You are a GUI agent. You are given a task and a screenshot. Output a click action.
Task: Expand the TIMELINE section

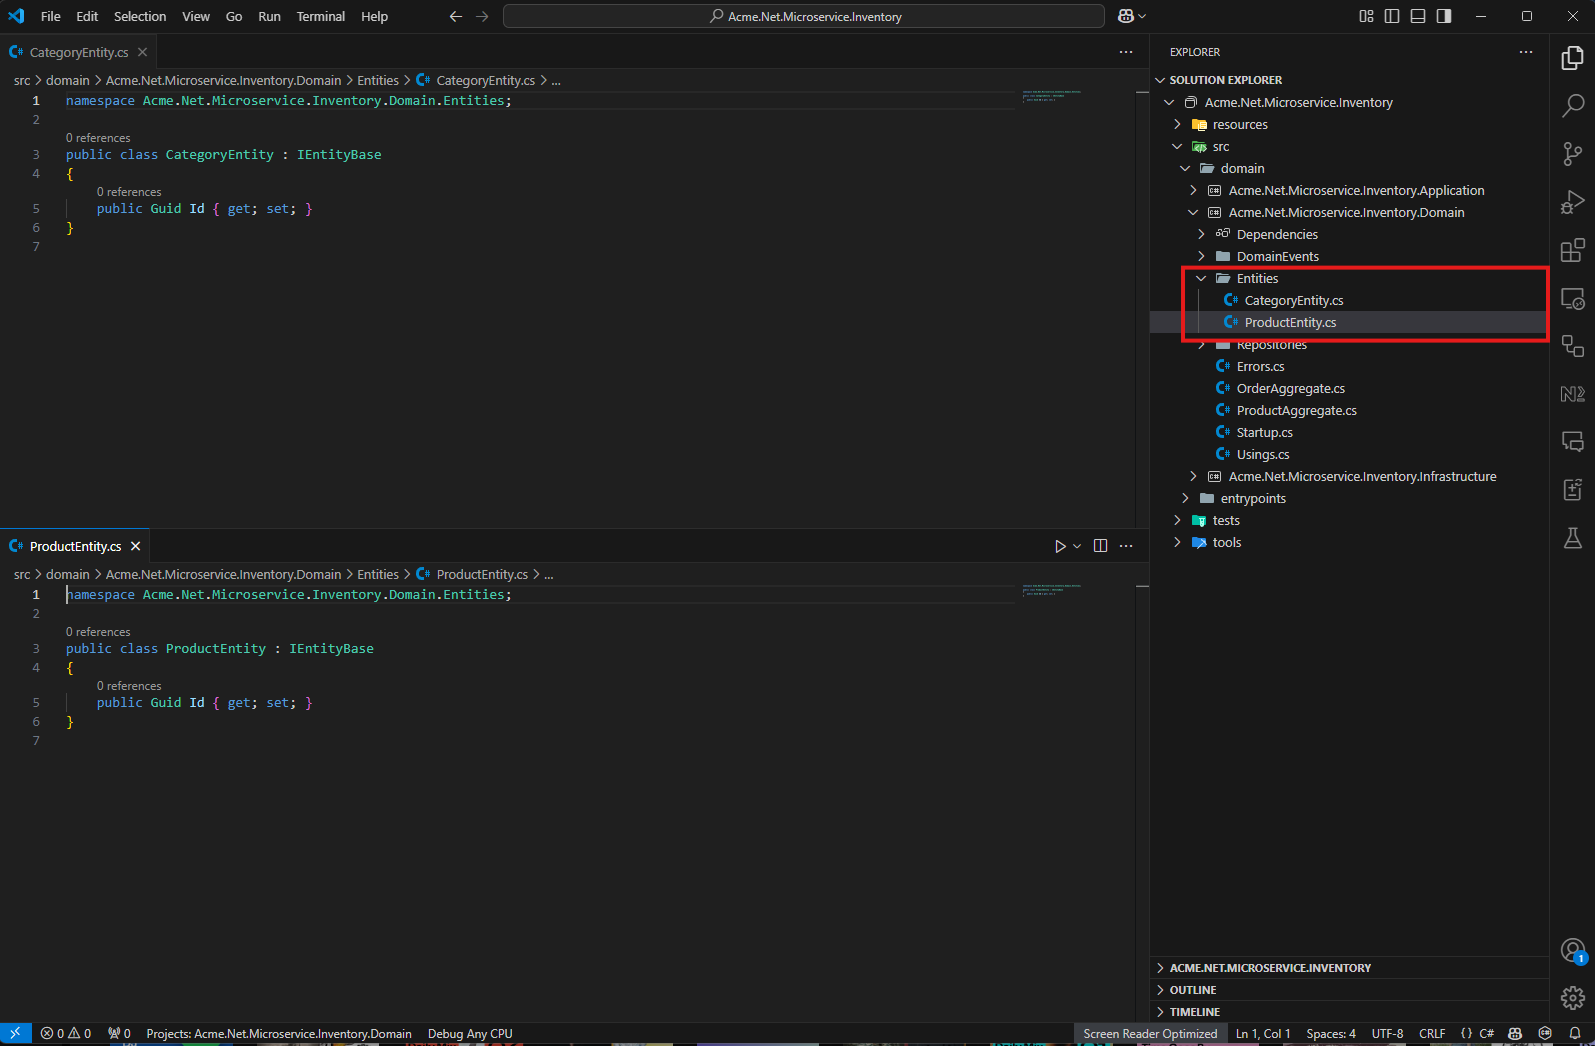click(1349, 1012)
